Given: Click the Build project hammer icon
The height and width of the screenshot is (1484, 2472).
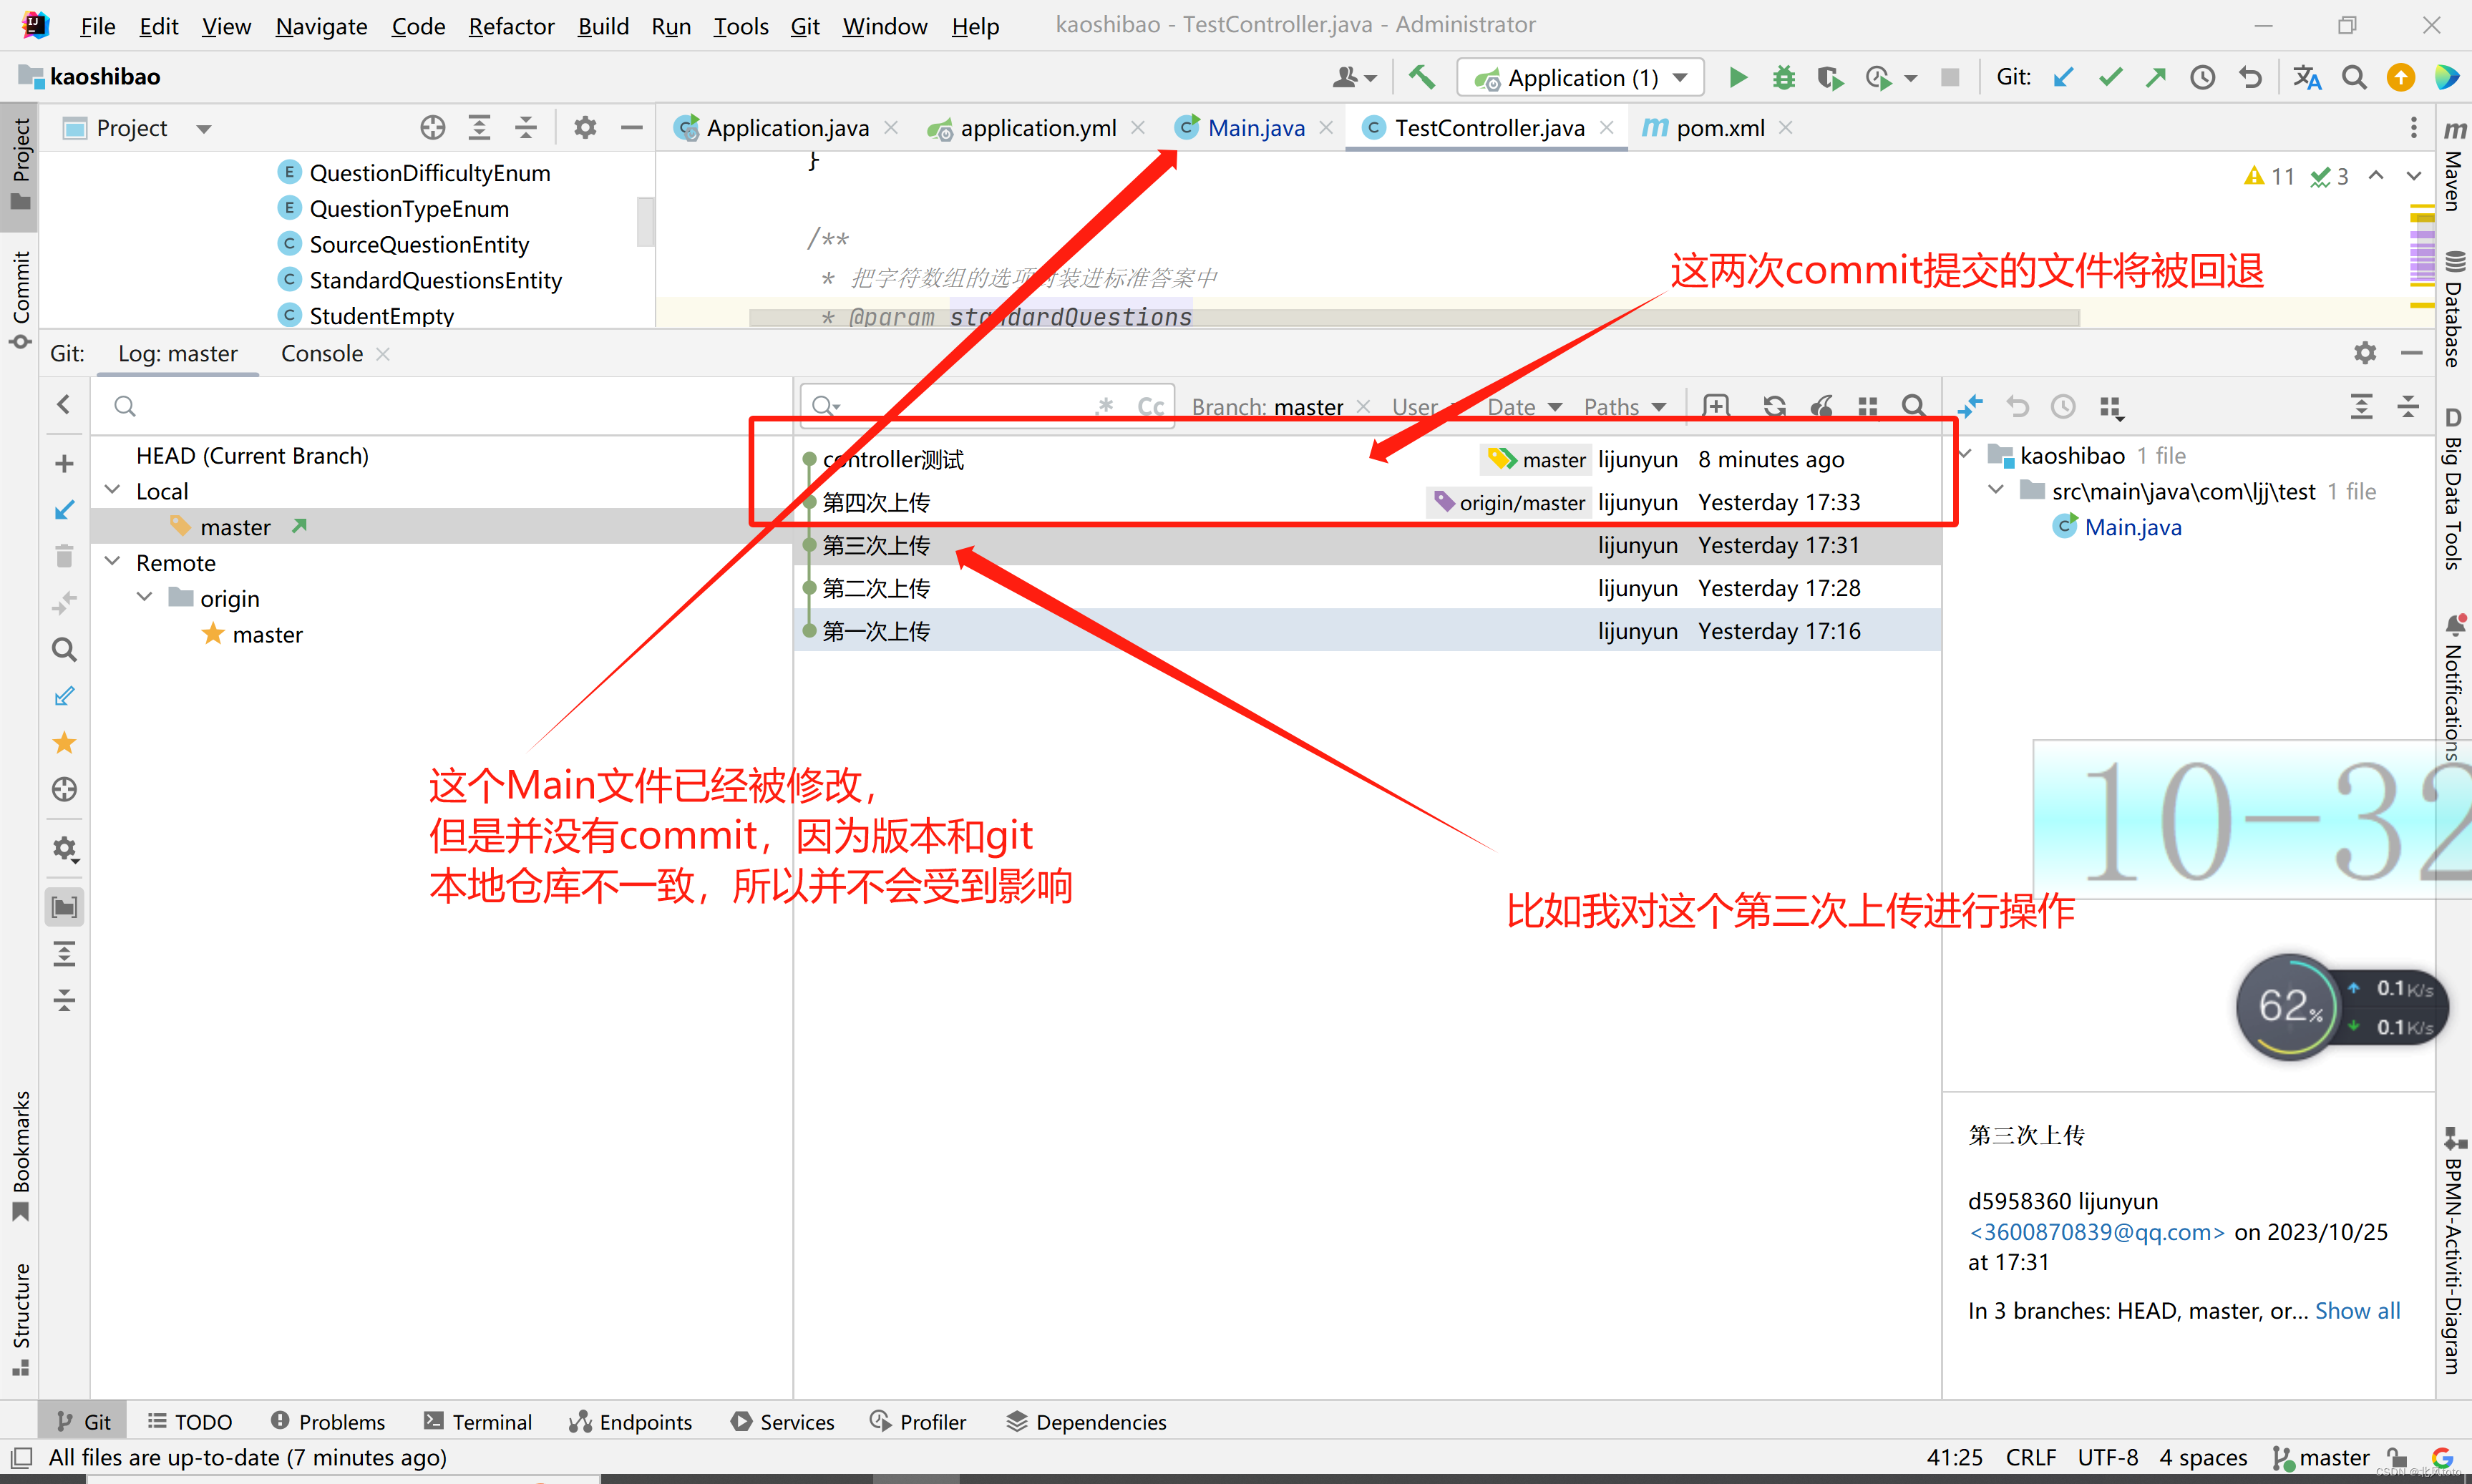Looking at the screenshot, I should pos(1421,77).
